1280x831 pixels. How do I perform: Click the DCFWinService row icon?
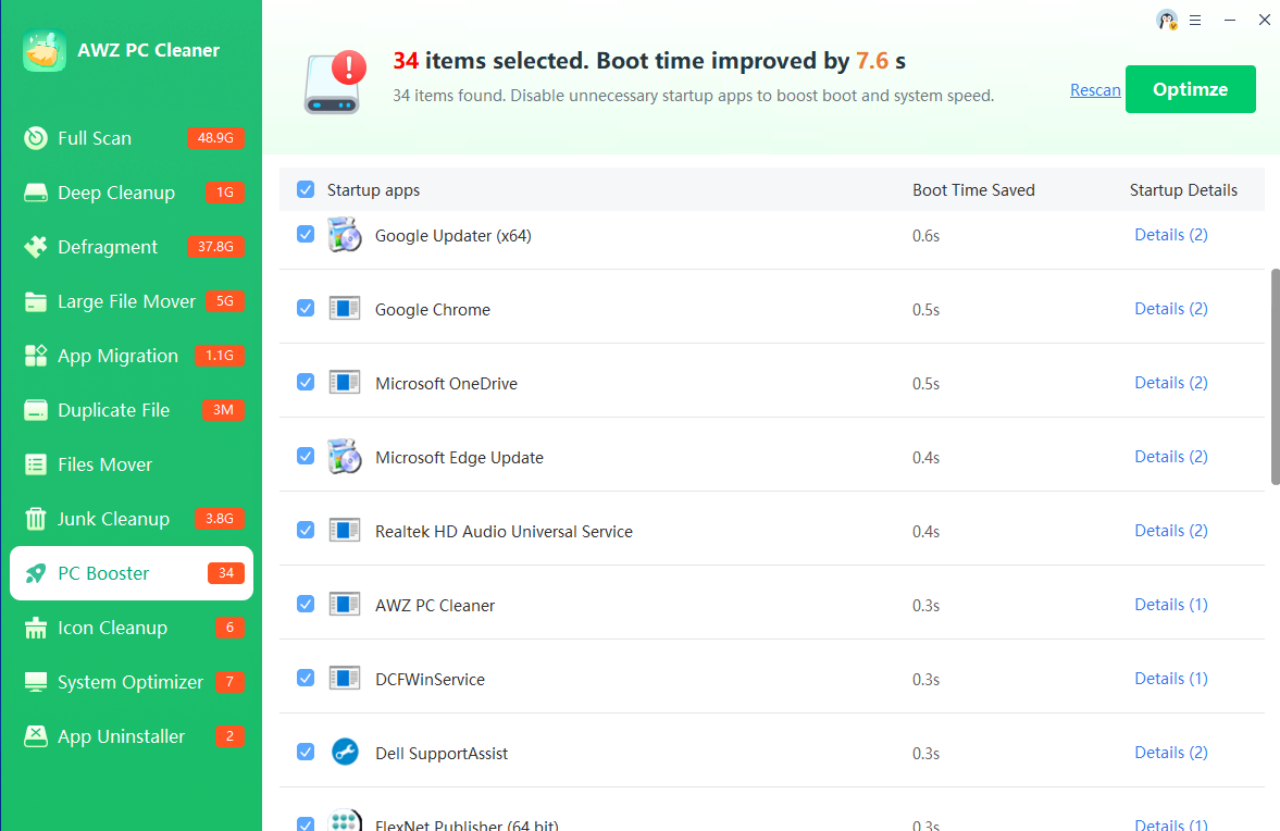pos(344,679)
